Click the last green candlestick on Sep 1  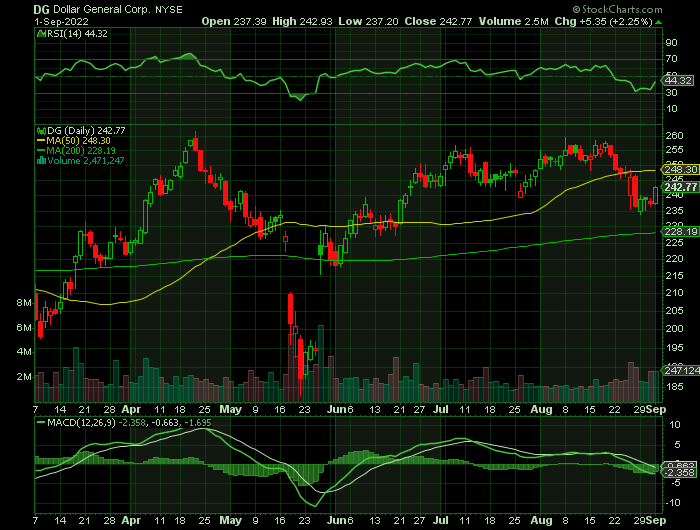pyautogui.click(x=656, y=195)
